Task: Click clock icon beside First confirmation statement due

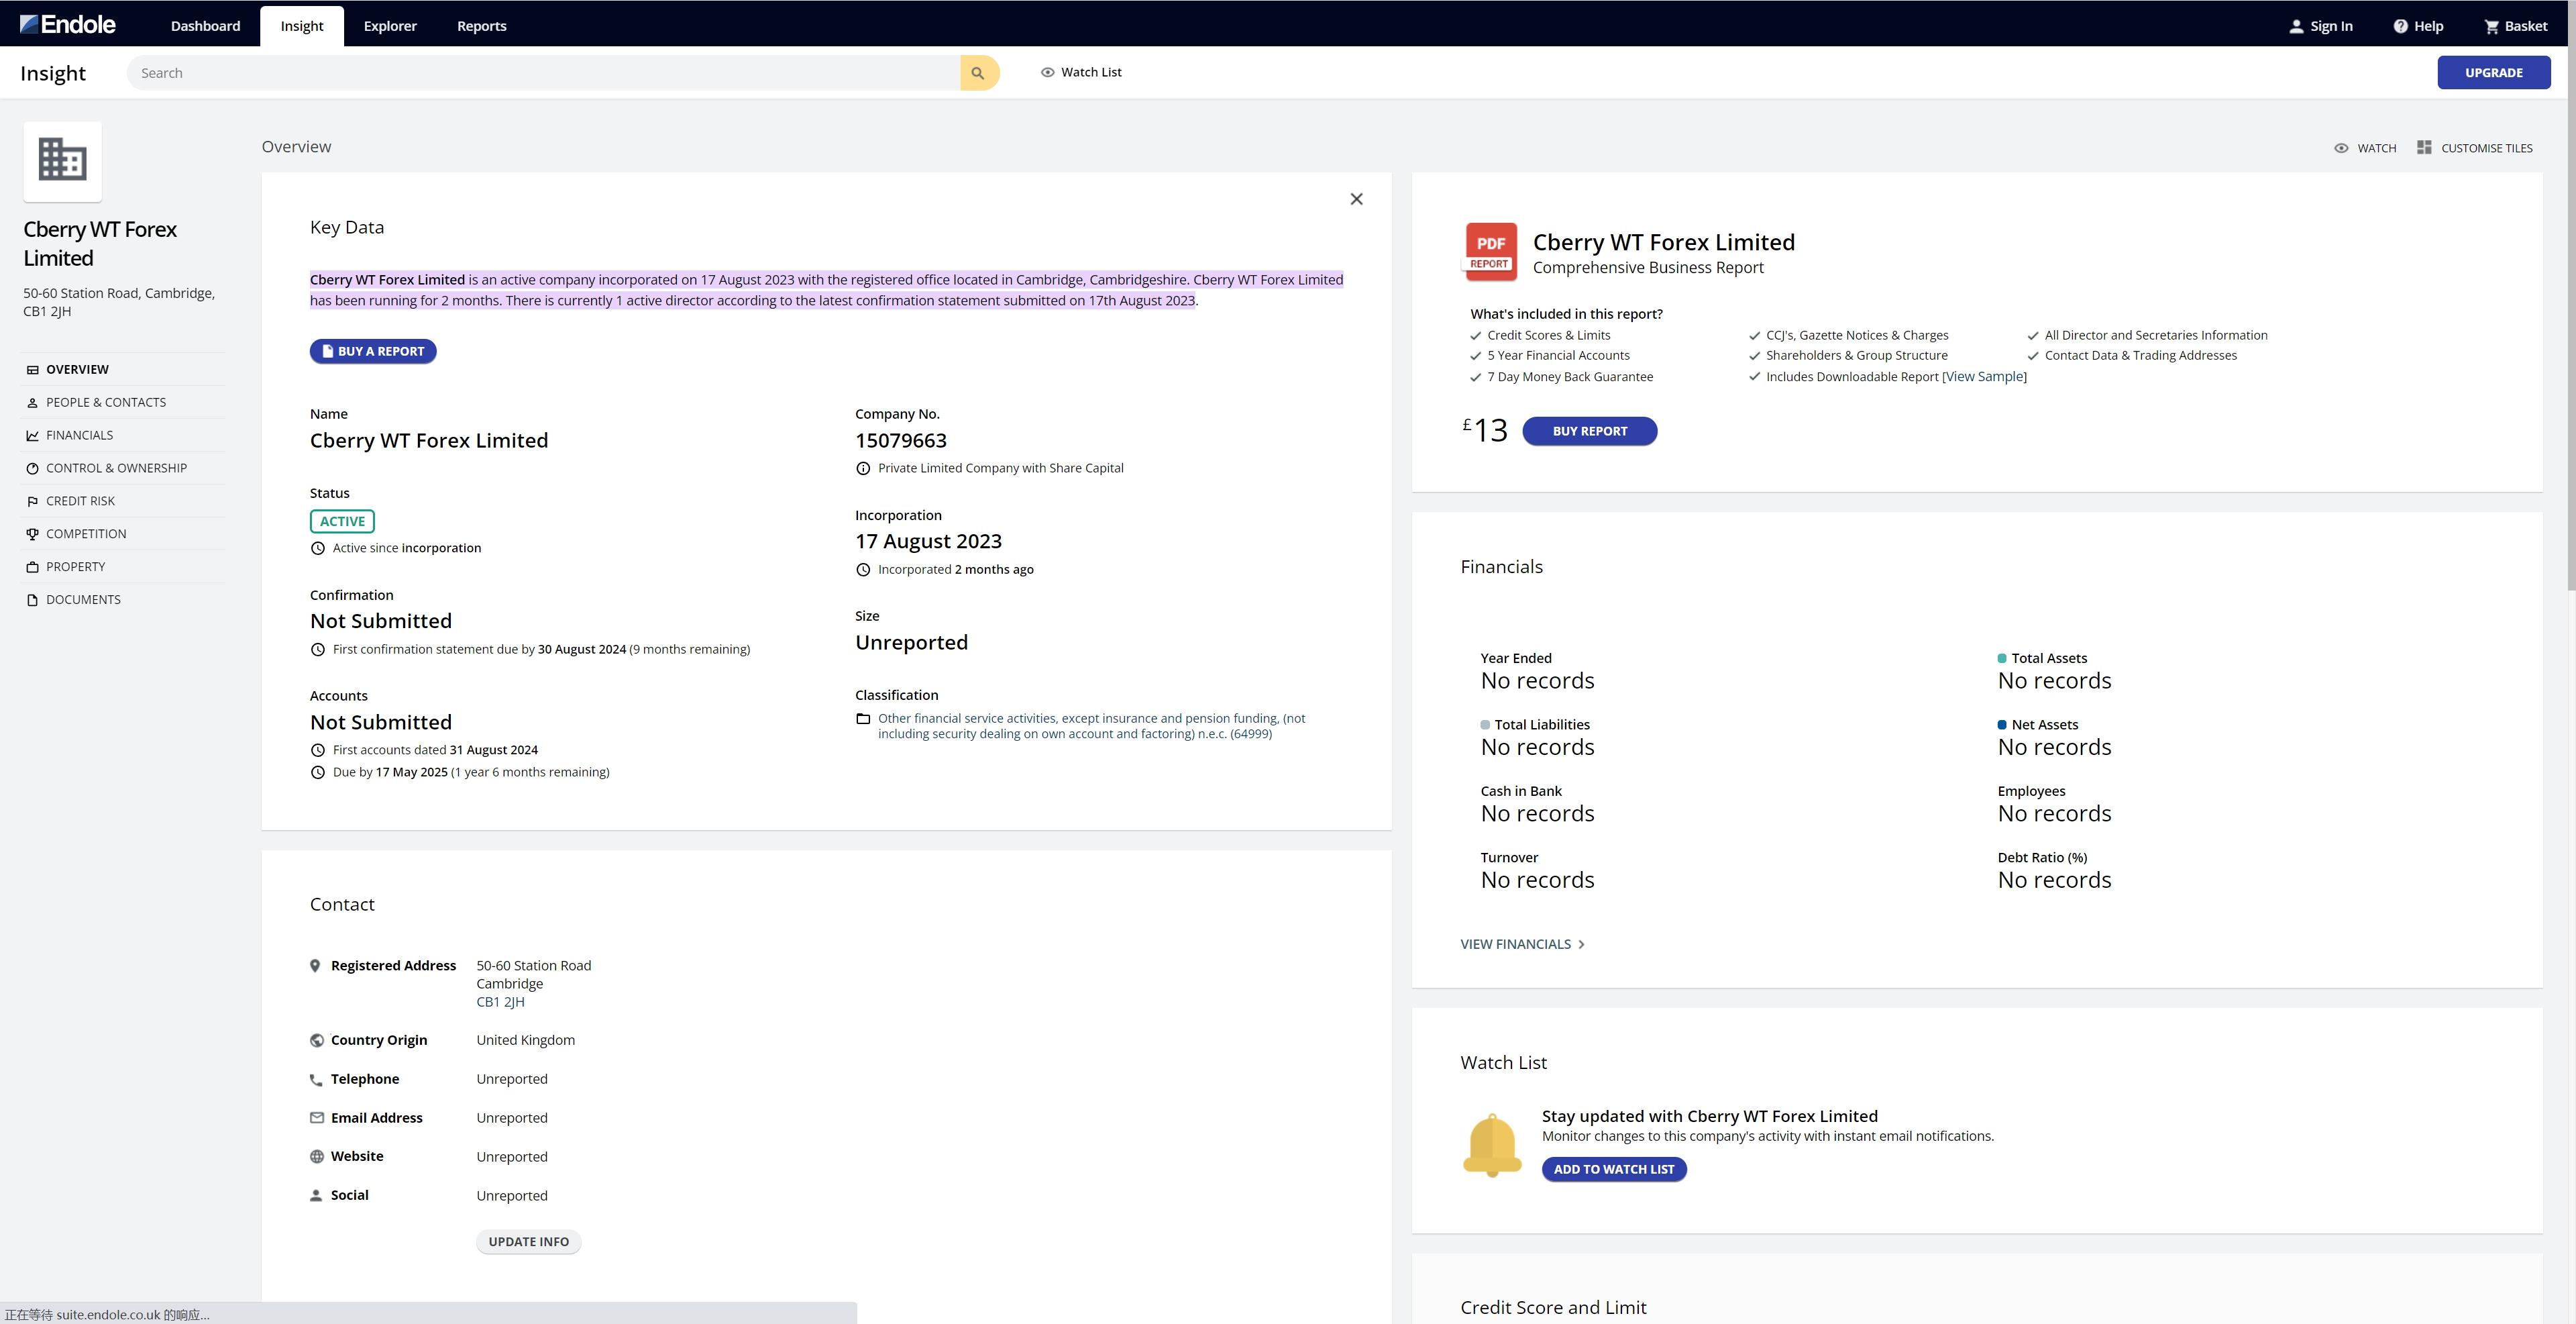Action: pyautogui.click(x=318, y=650)
